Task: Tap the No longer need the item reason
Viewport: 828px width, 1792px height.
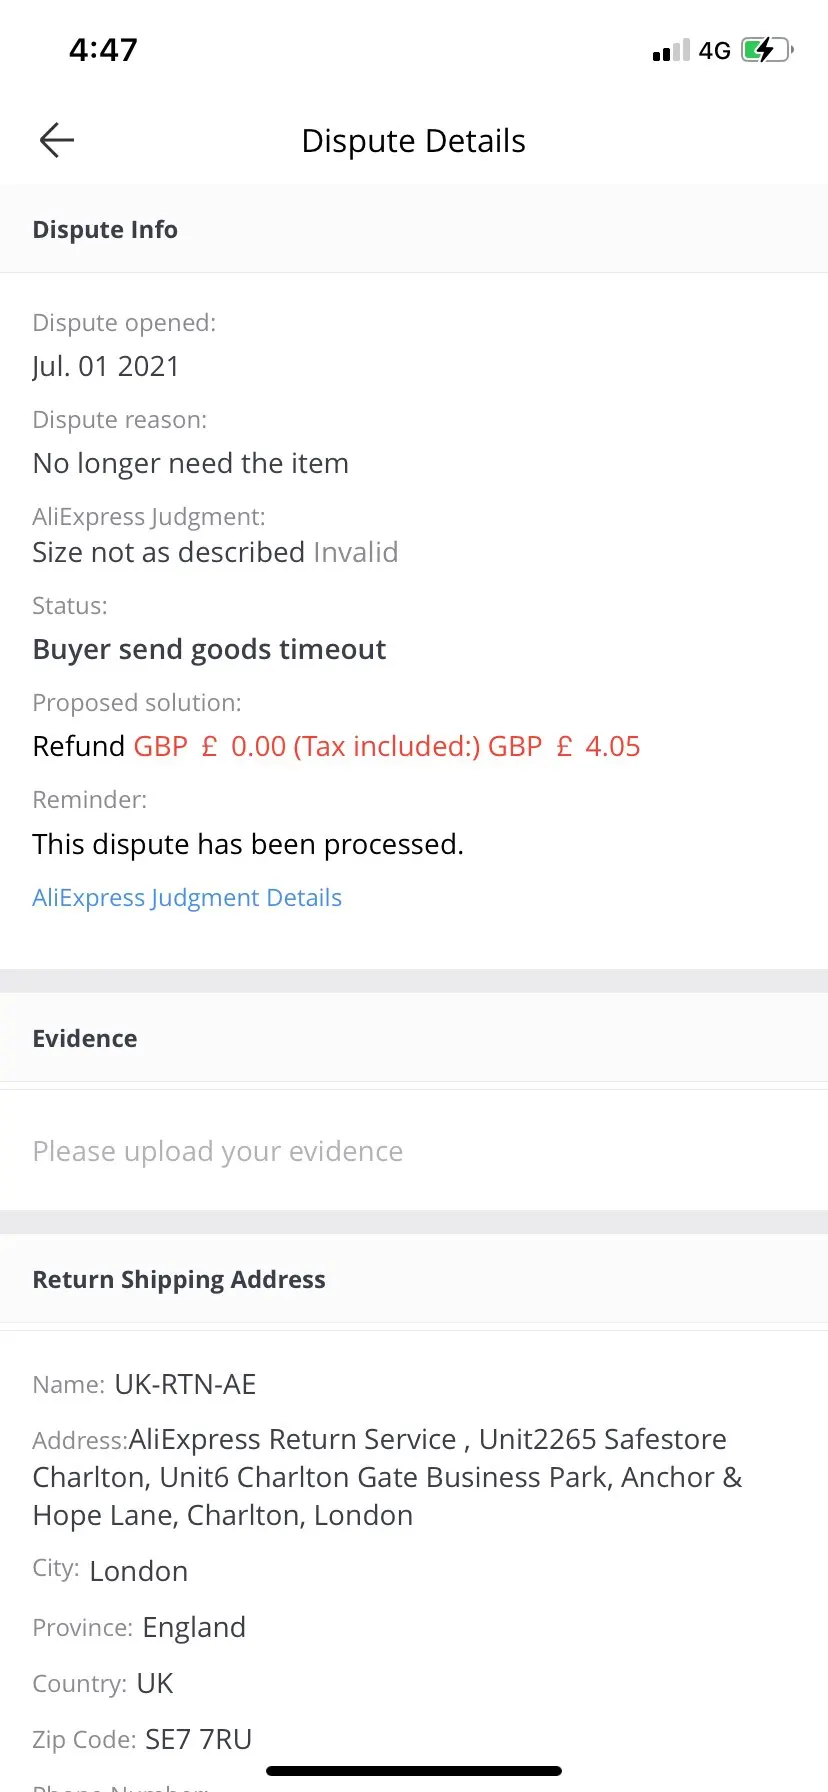Action: pyautogui.click(x=191, y=463)
